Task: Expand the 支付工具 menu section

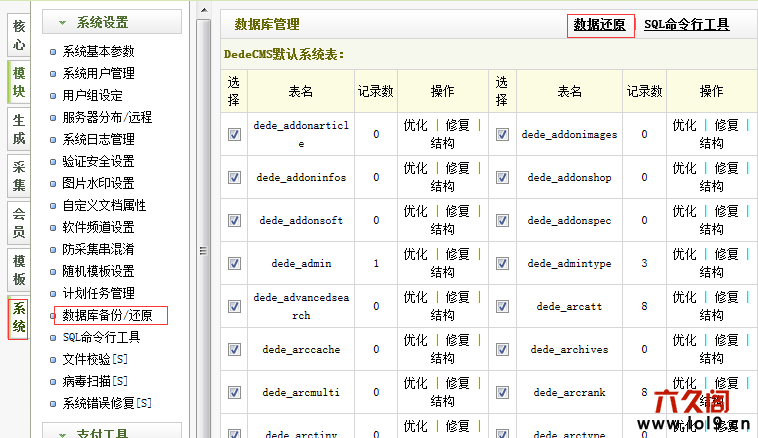Action: 112,432
